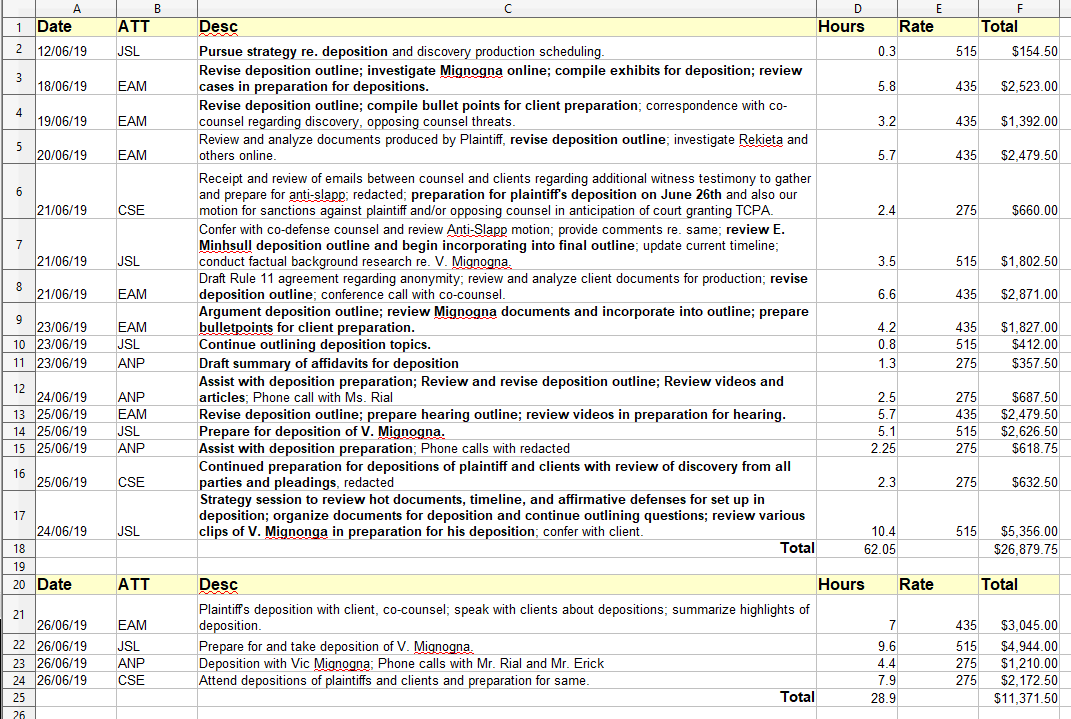Select the hours cell '7.9'
Screen dimensions: 1071x719
tap(857, 681)
